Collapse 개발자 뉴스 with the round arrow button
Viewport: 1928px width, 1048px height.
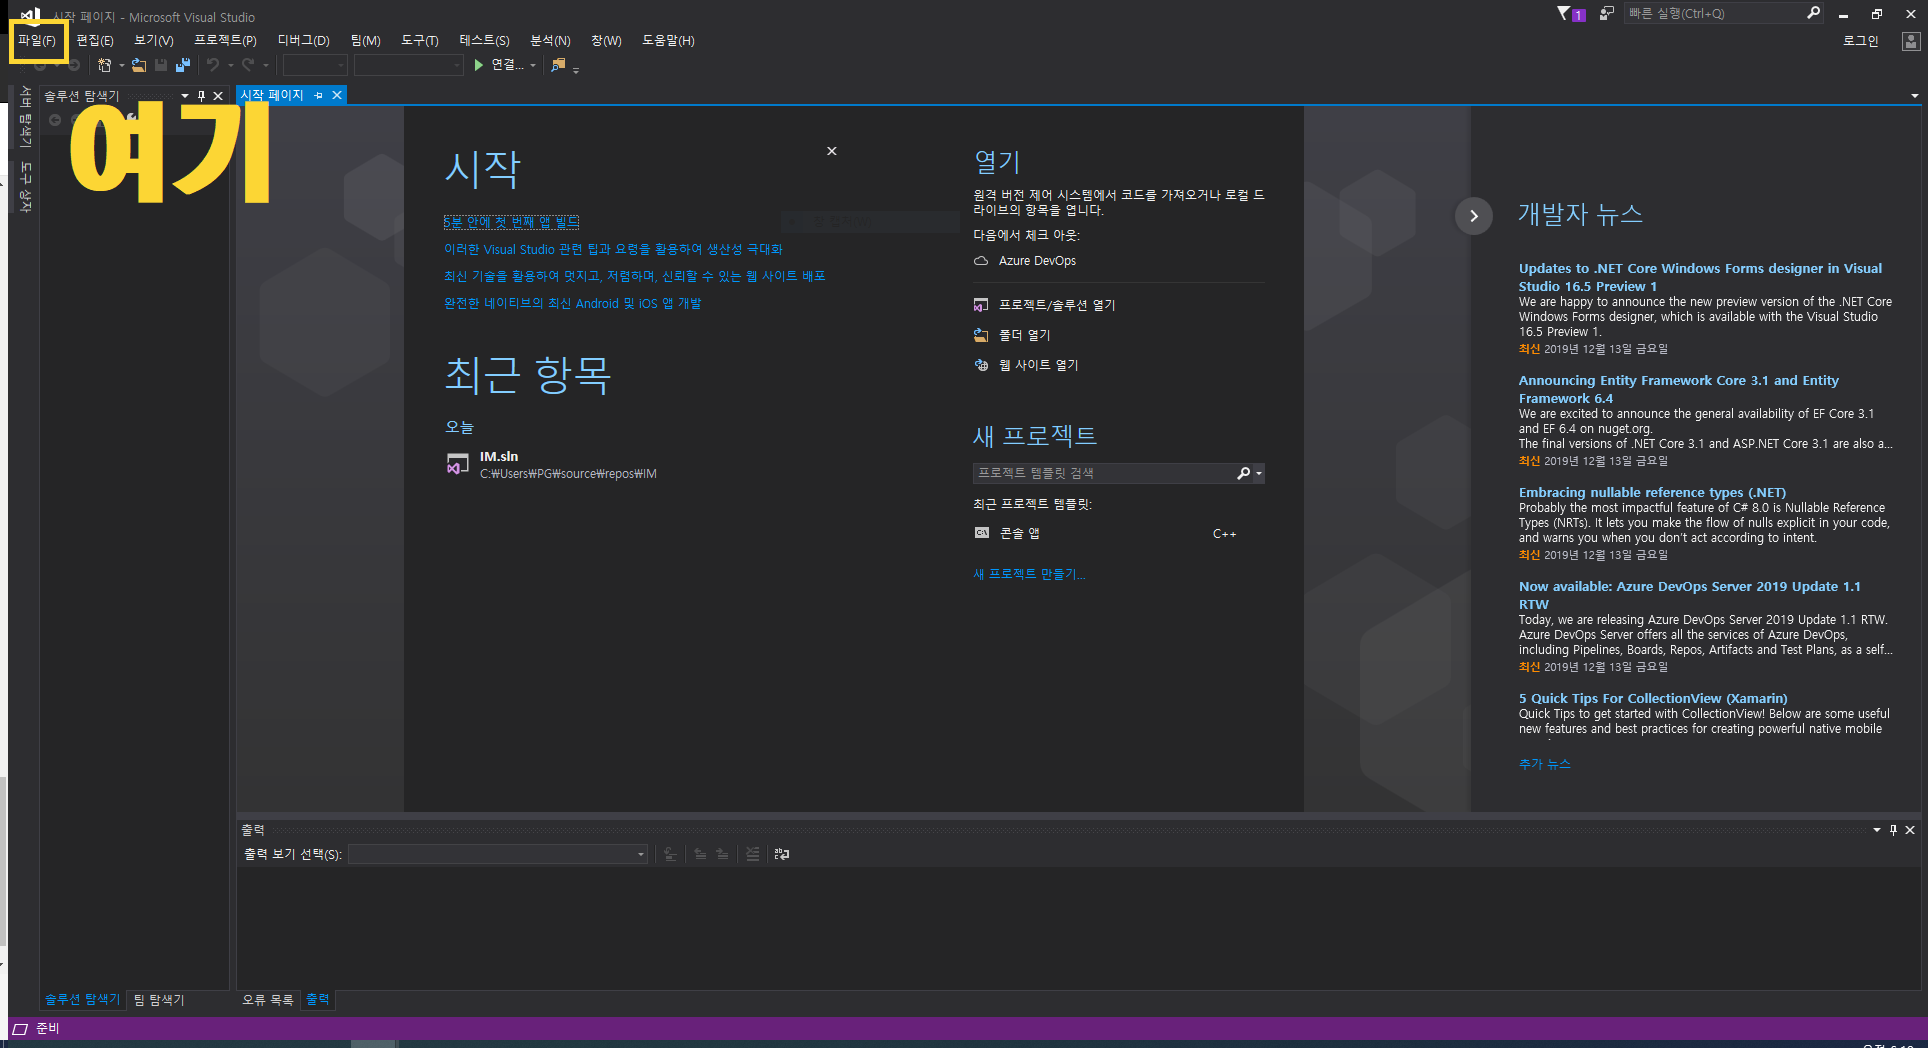(1474, 216)
